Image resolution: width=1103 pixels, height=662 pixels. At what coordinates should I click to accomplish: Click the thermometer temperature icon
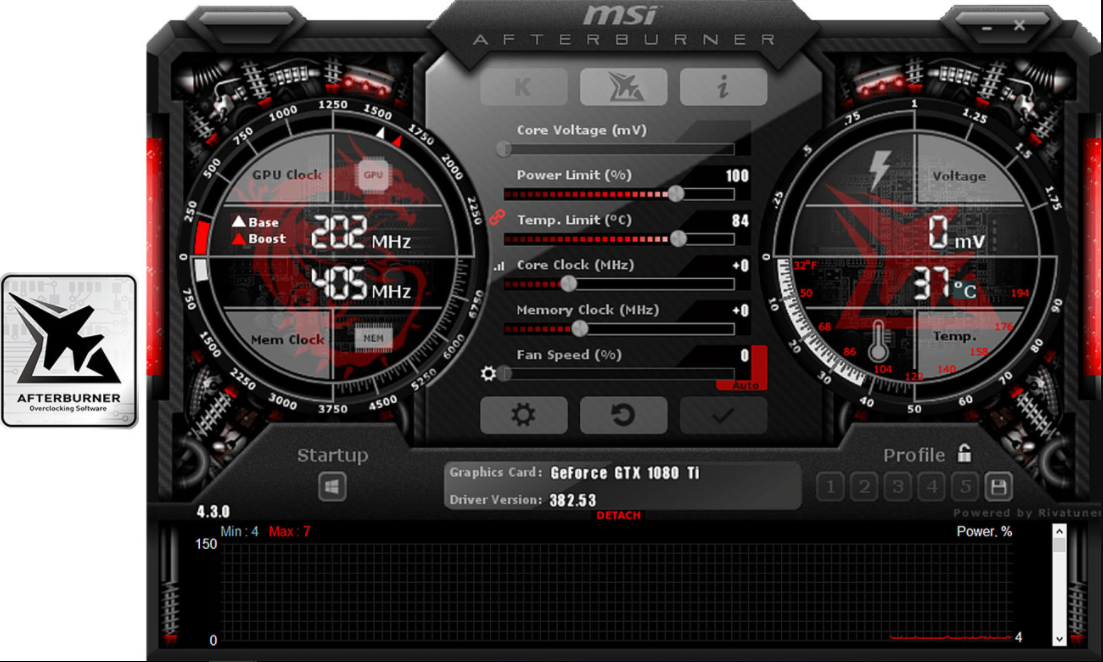[x=877, y=341]
